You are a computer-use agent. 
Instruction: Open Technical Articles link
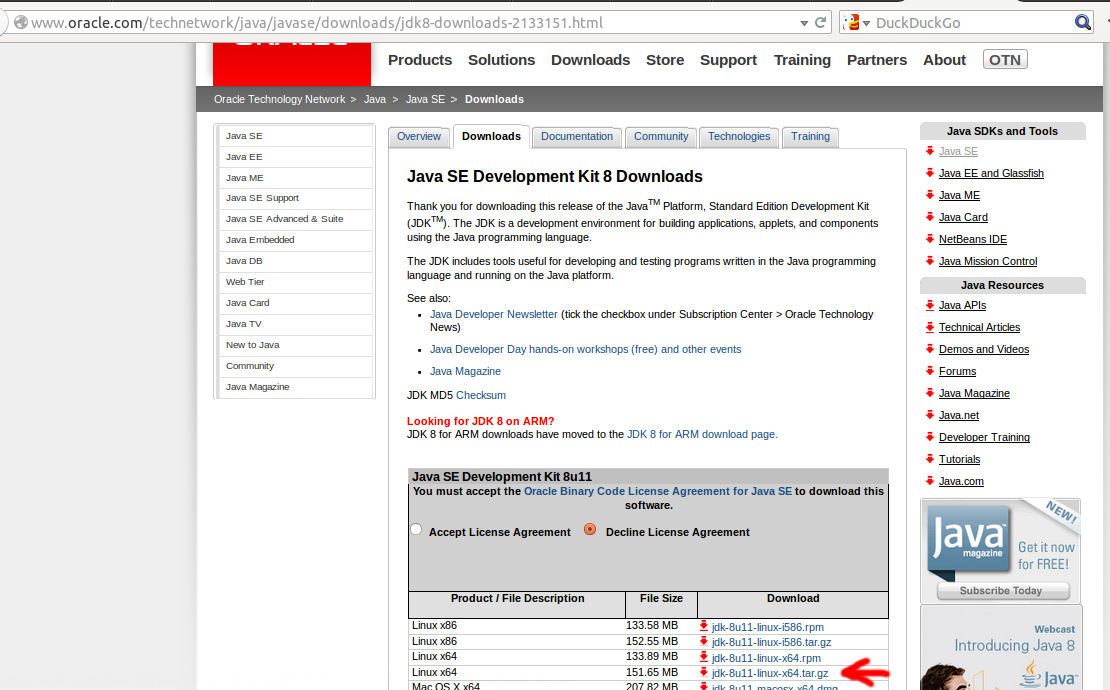click(979, 327)
